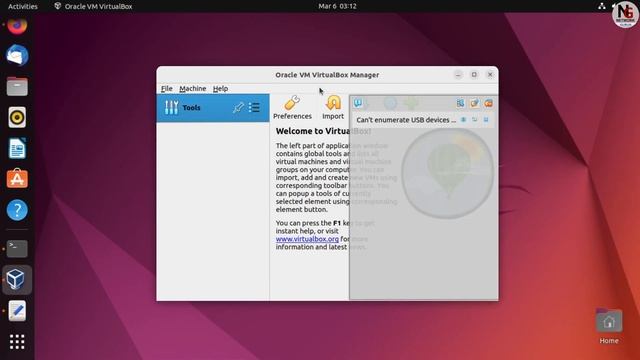Click Activities in the top bar

23,6
